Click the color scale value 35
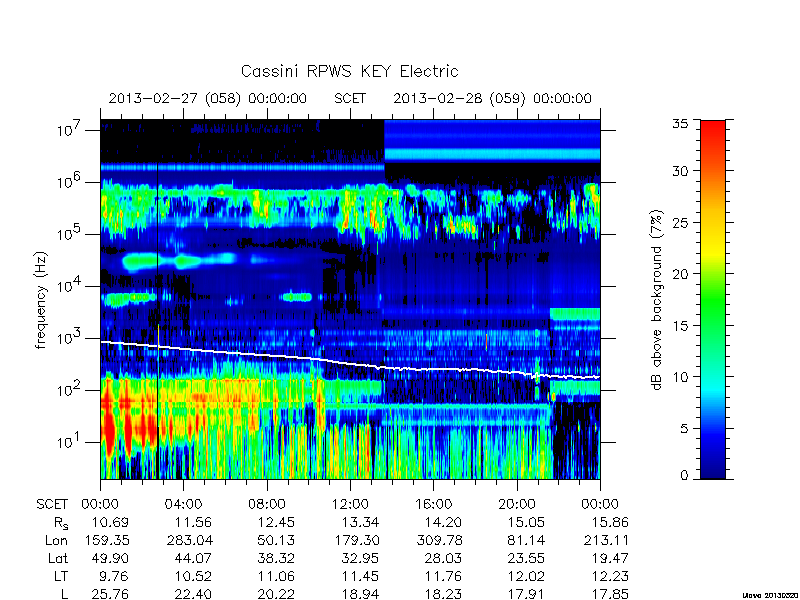This screenshot has width=800, height=600. [x=680, y=123]
